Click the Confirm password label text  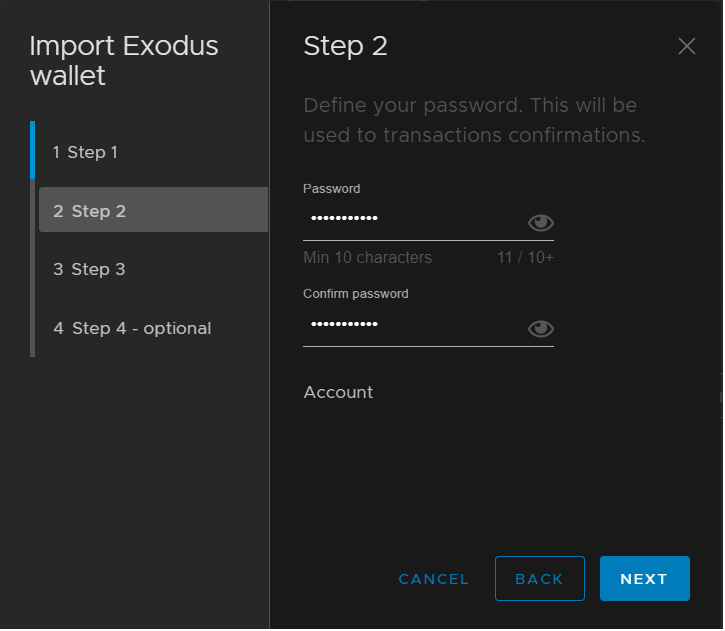pyautogui.click(x=356, y=294)
